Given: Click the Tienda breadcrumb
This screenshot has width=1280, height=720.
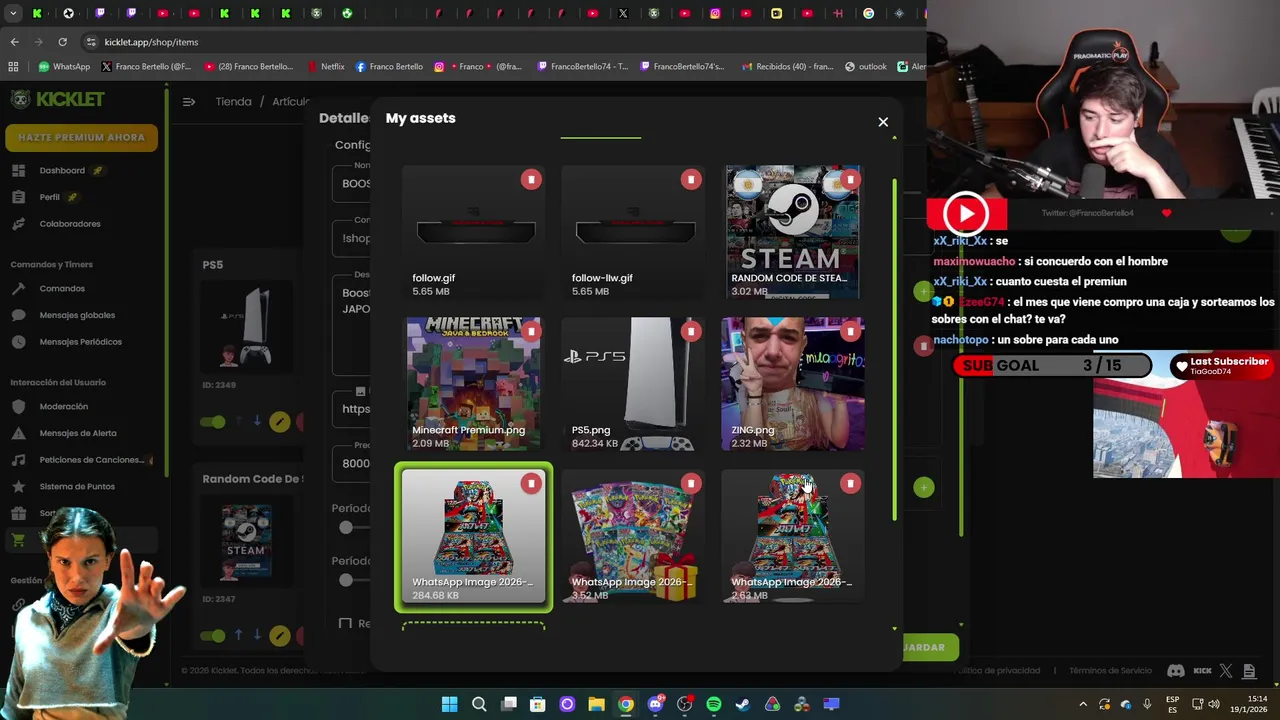Looking at the screenshot, I should [233, 101].
